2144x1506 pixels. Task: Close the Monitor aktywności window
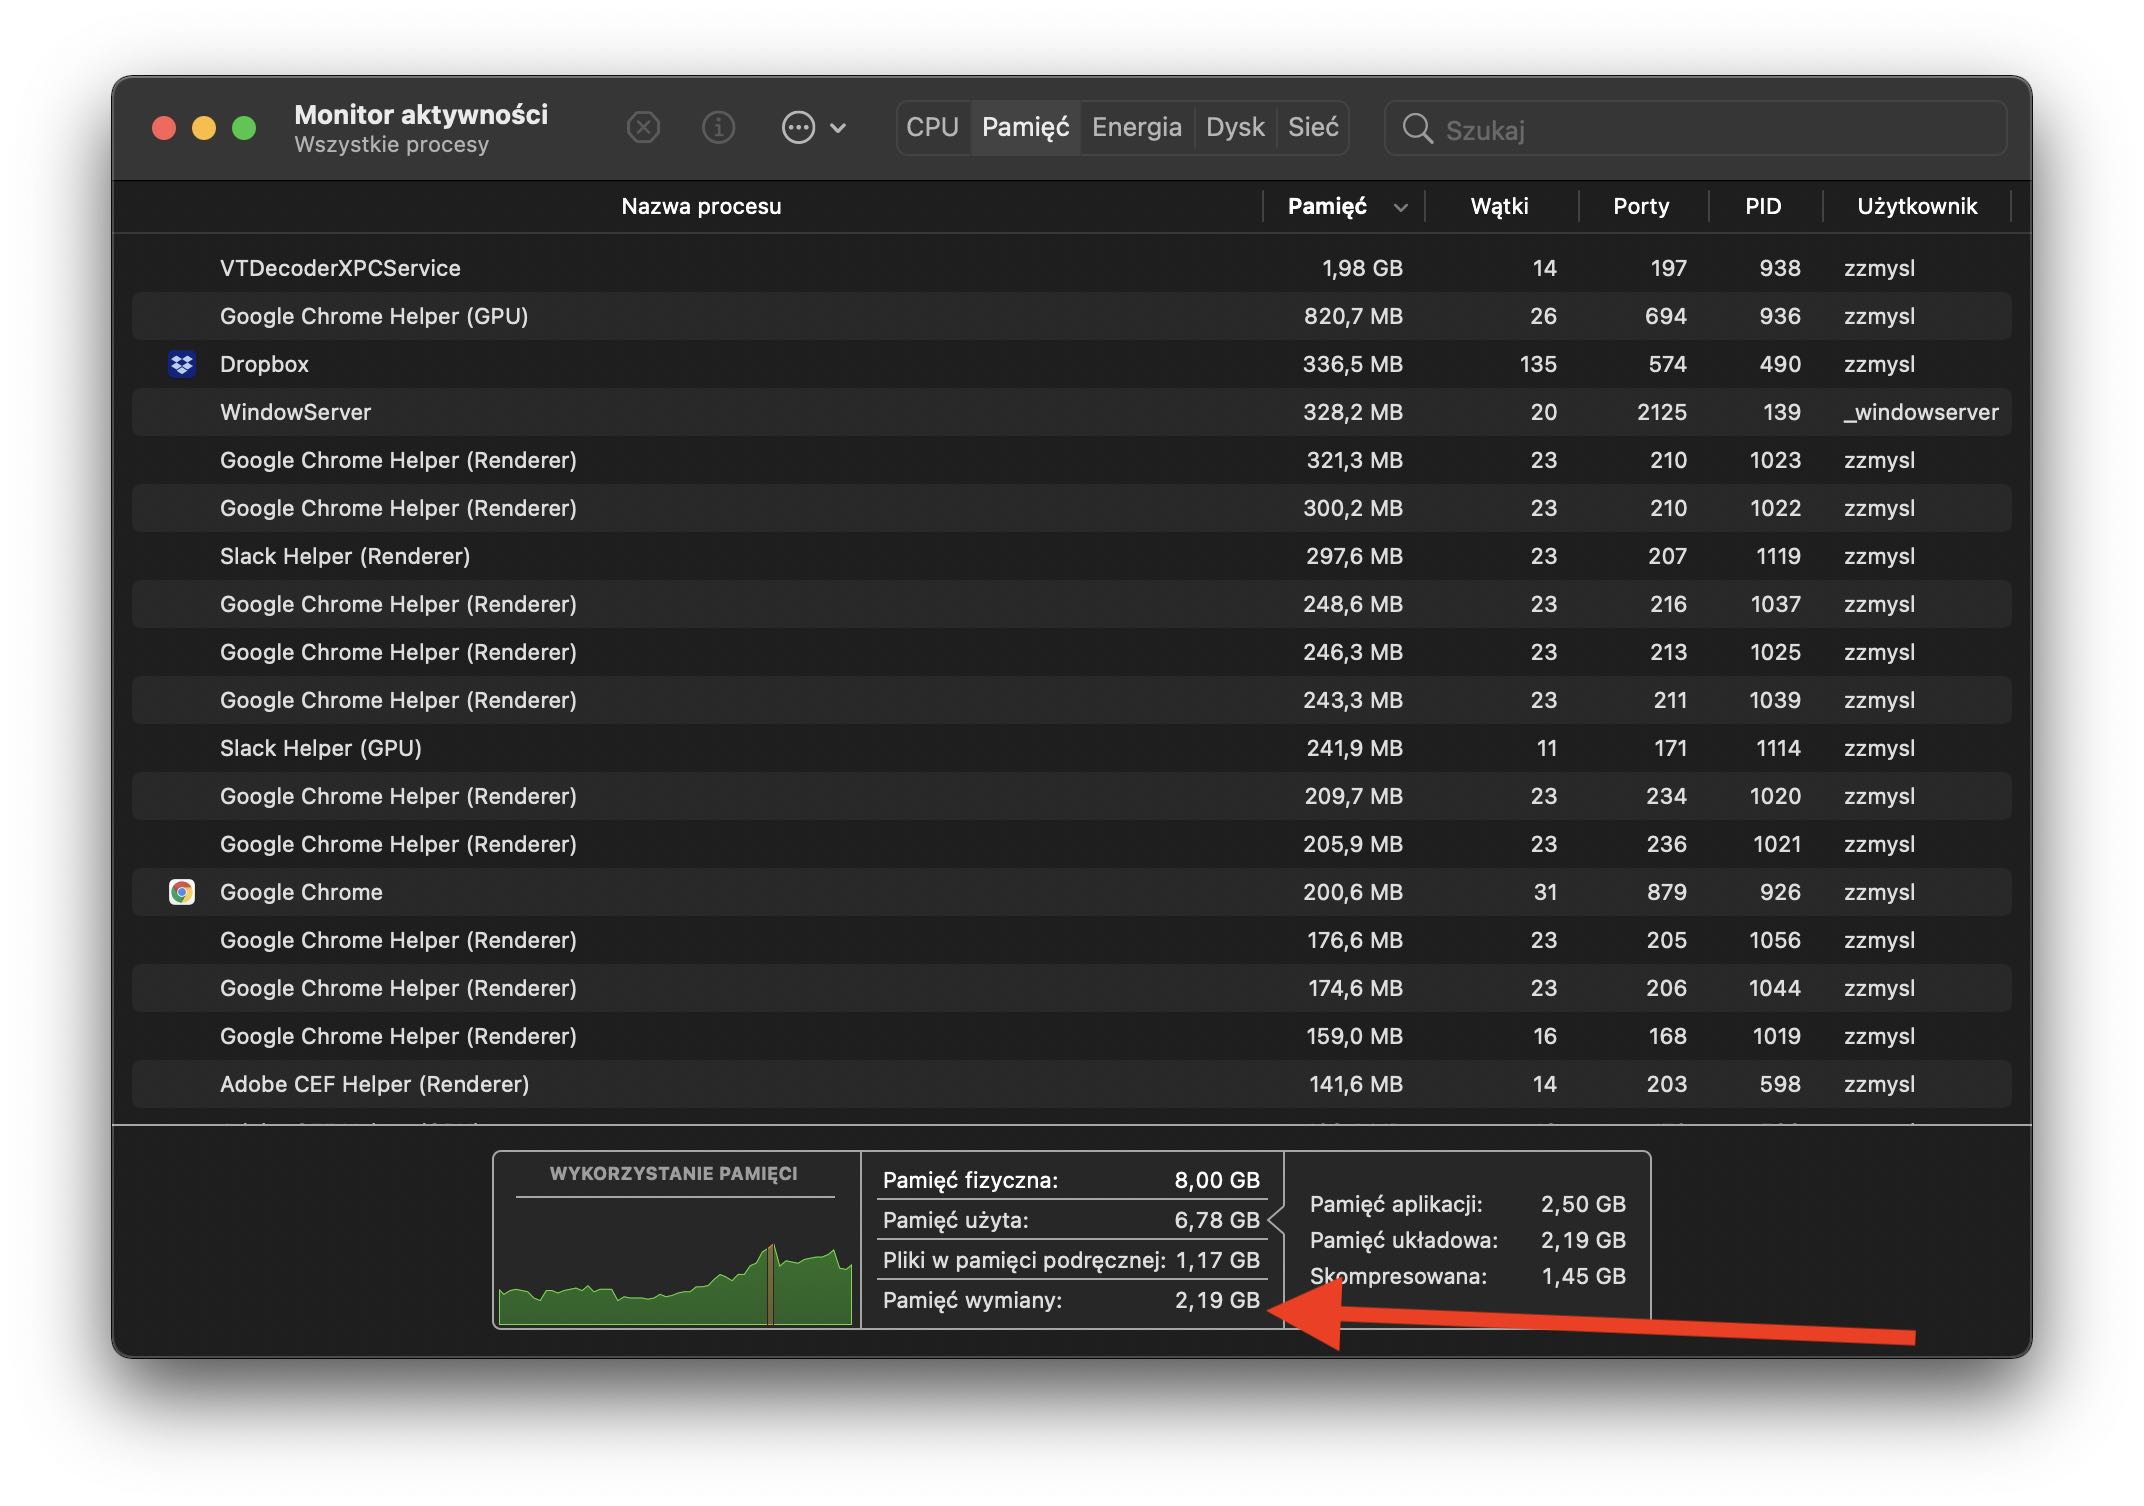coord(164,128)
